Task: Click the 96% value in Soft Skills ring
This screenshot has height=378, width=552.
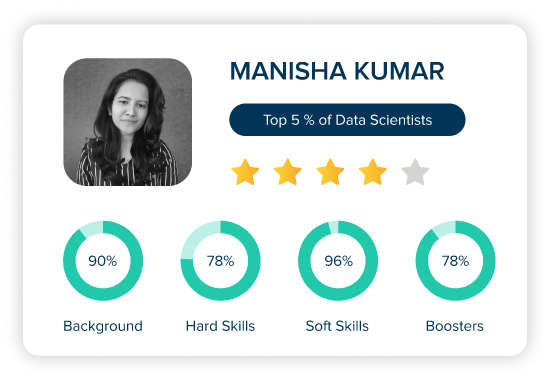Action: [338, 261]
